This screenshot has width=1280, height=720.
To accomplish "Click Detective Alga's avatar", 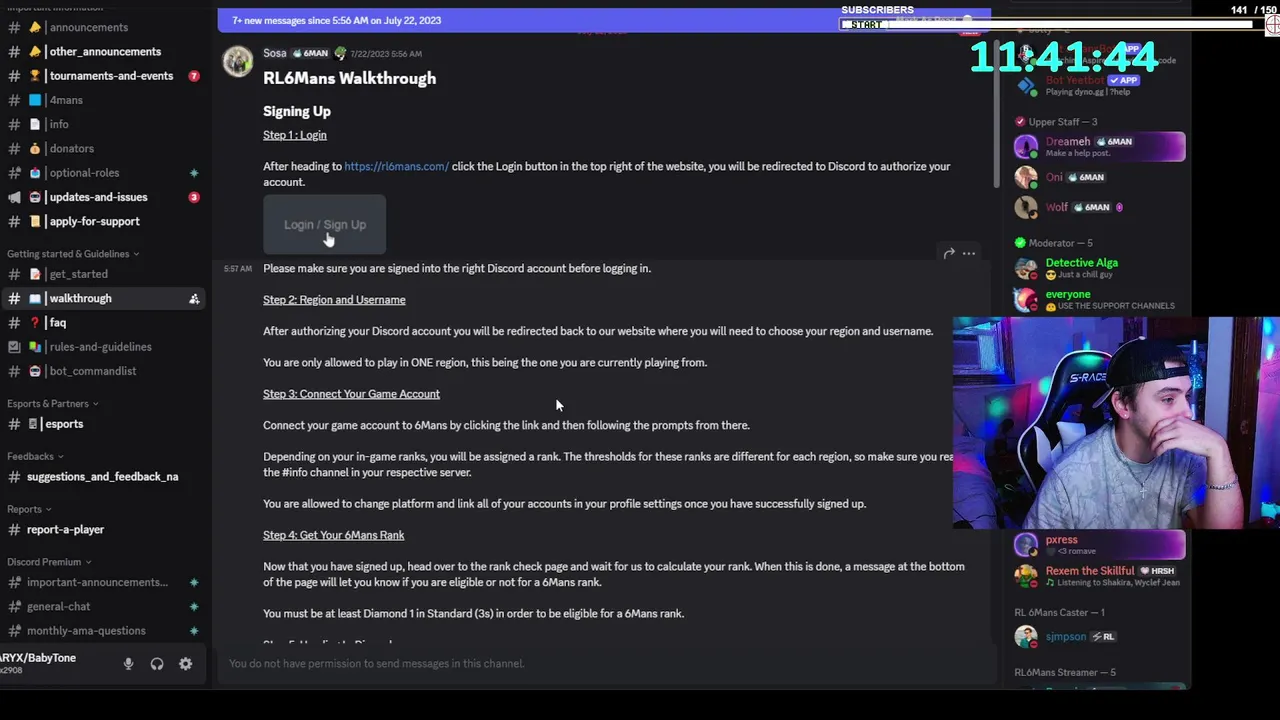I will pos(1026,268).
